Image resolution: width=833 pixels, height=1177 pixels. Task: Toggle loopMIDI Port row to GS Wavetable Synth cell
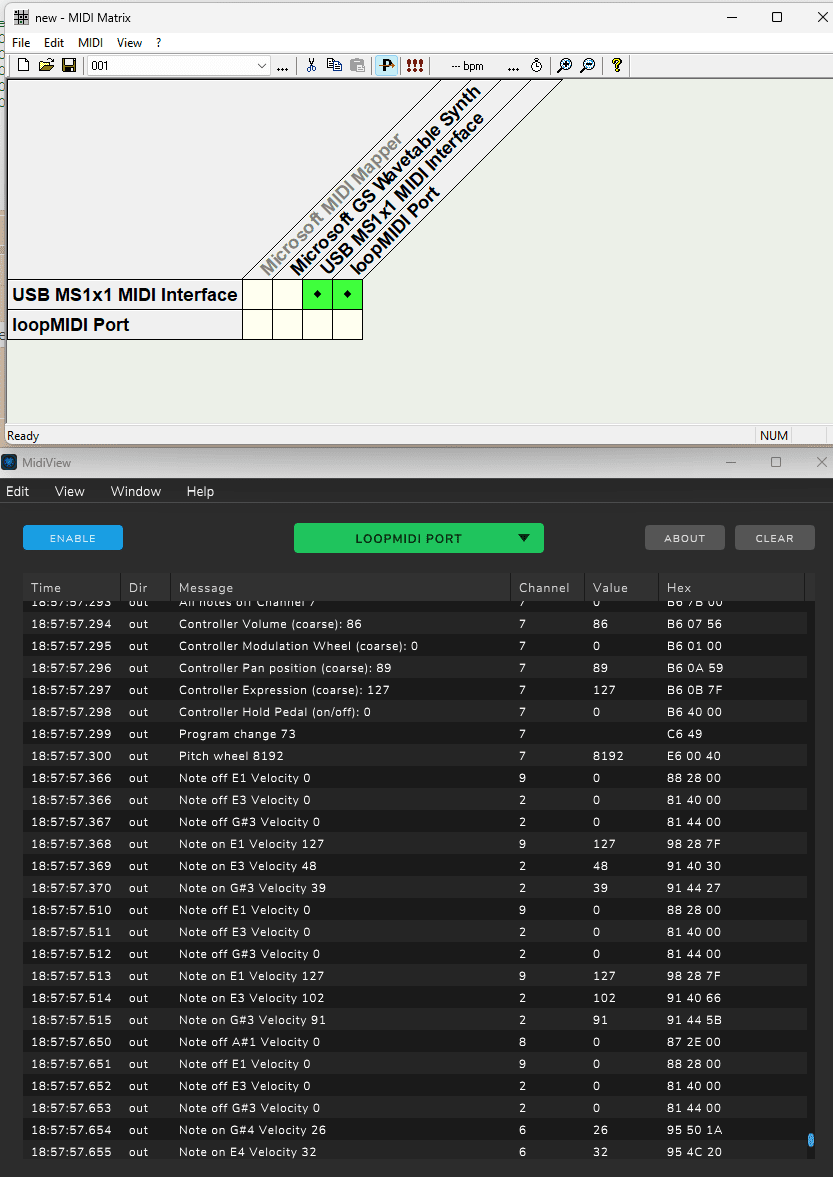287,324
